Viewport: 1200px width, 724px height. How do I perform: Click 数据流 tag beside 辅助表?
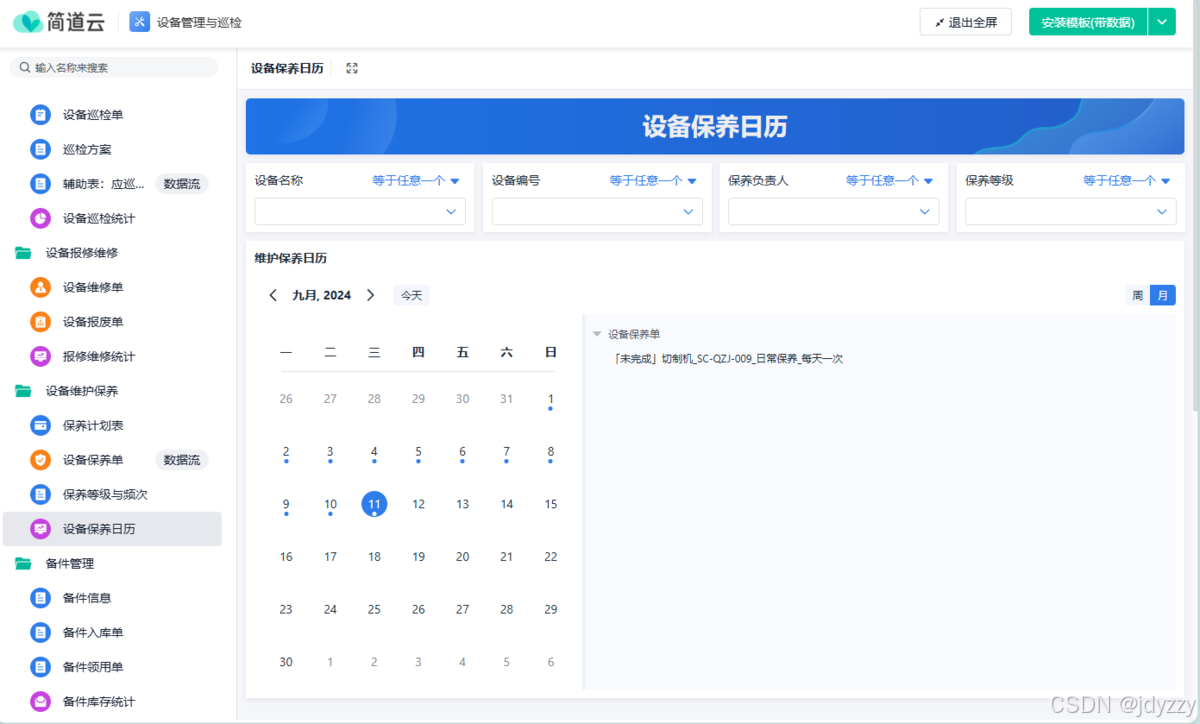tap(182, 184)
